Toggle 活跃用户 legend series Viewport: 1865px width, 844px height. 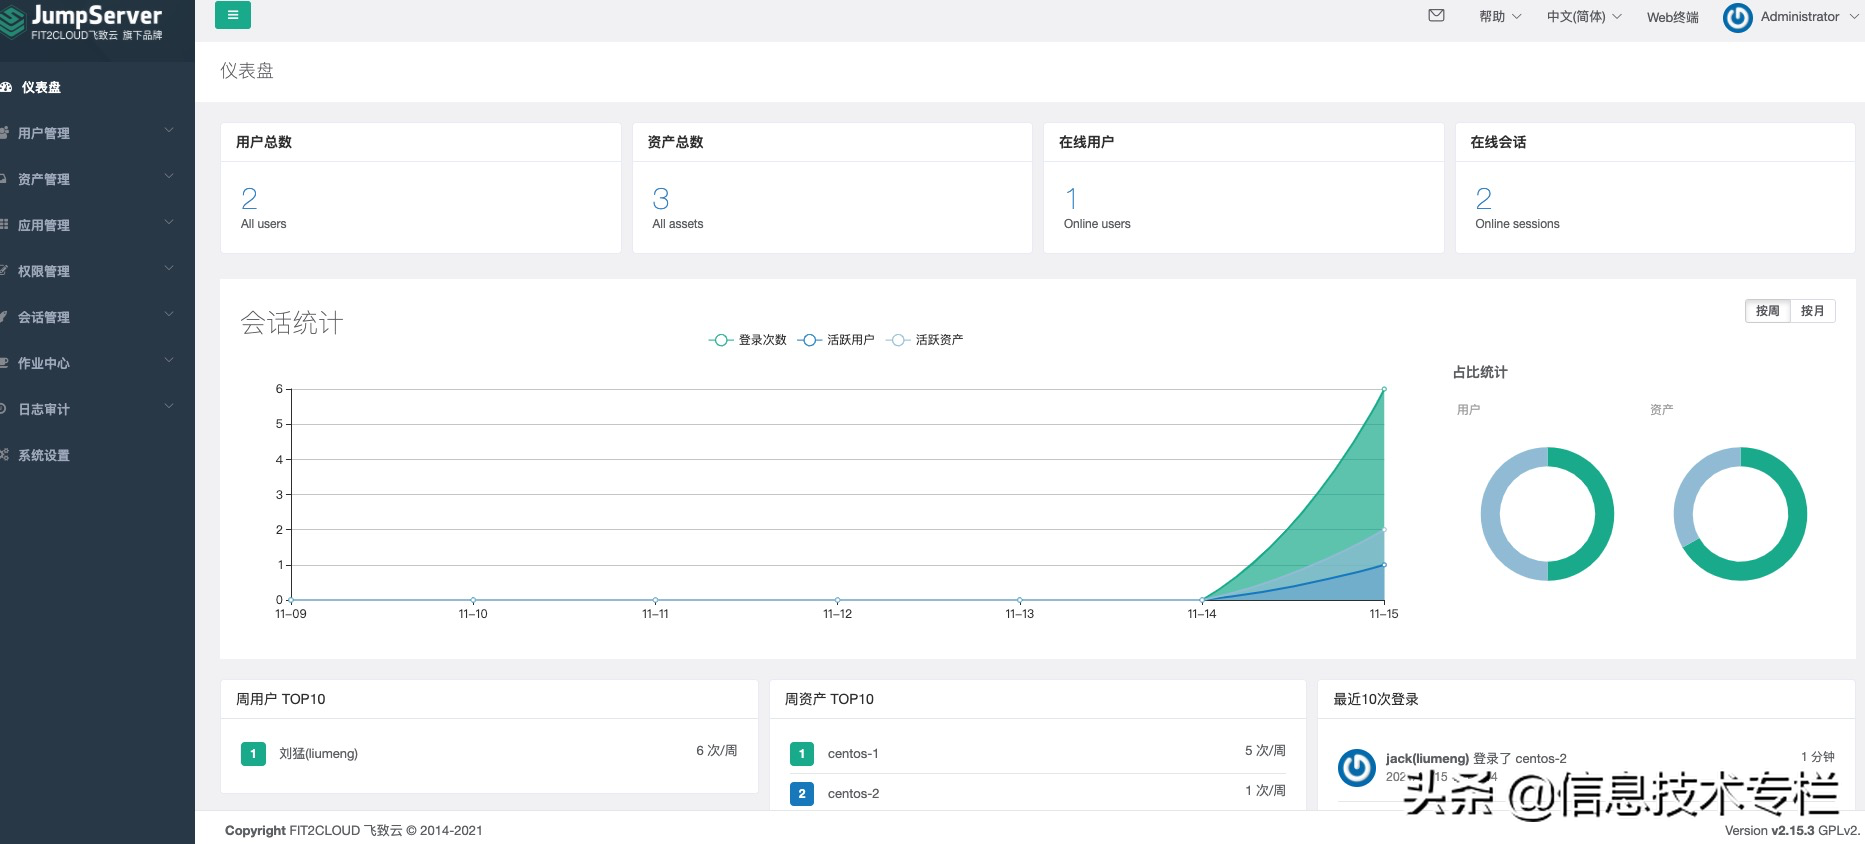pyautogui.click(x=836, y=340)
